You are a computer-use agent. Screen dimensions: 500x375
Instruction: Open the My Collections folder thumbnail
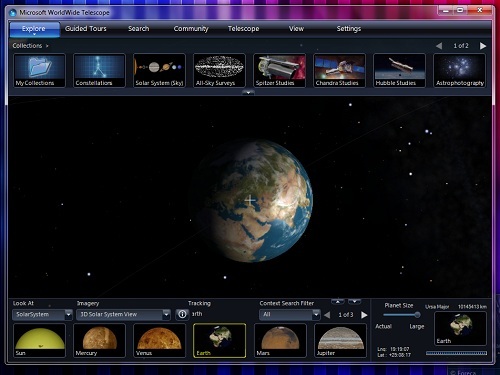39,71
